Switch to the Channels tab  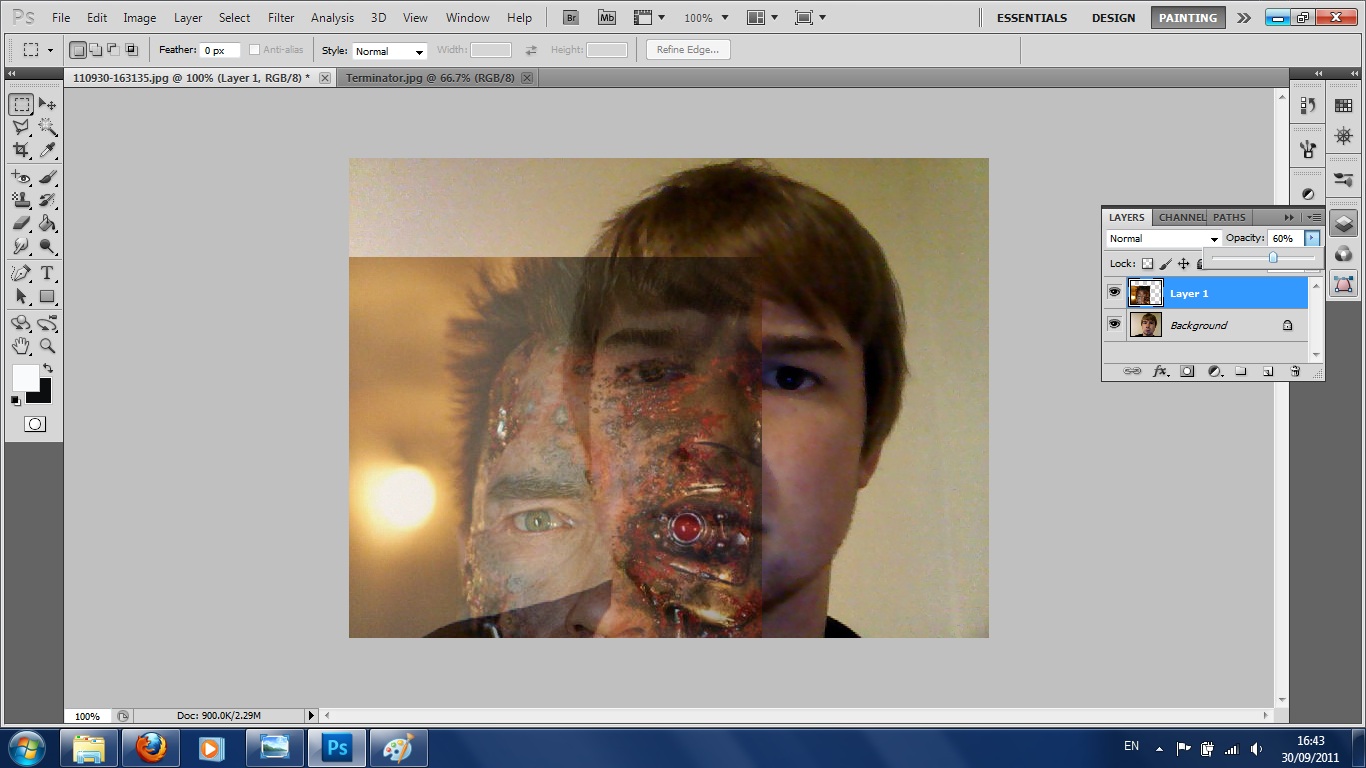pos(1180,217)
